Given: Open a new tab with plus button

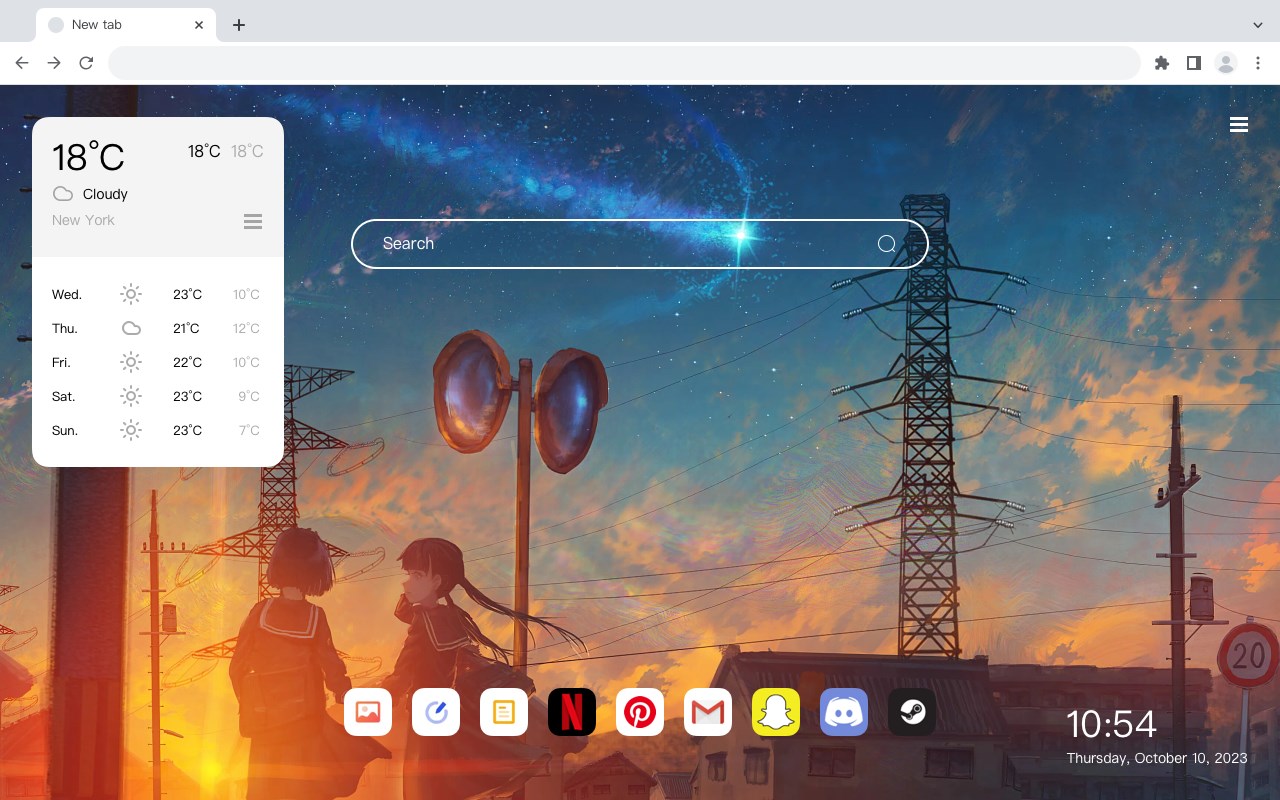Looking at the screenshot, I should [238, 25].
